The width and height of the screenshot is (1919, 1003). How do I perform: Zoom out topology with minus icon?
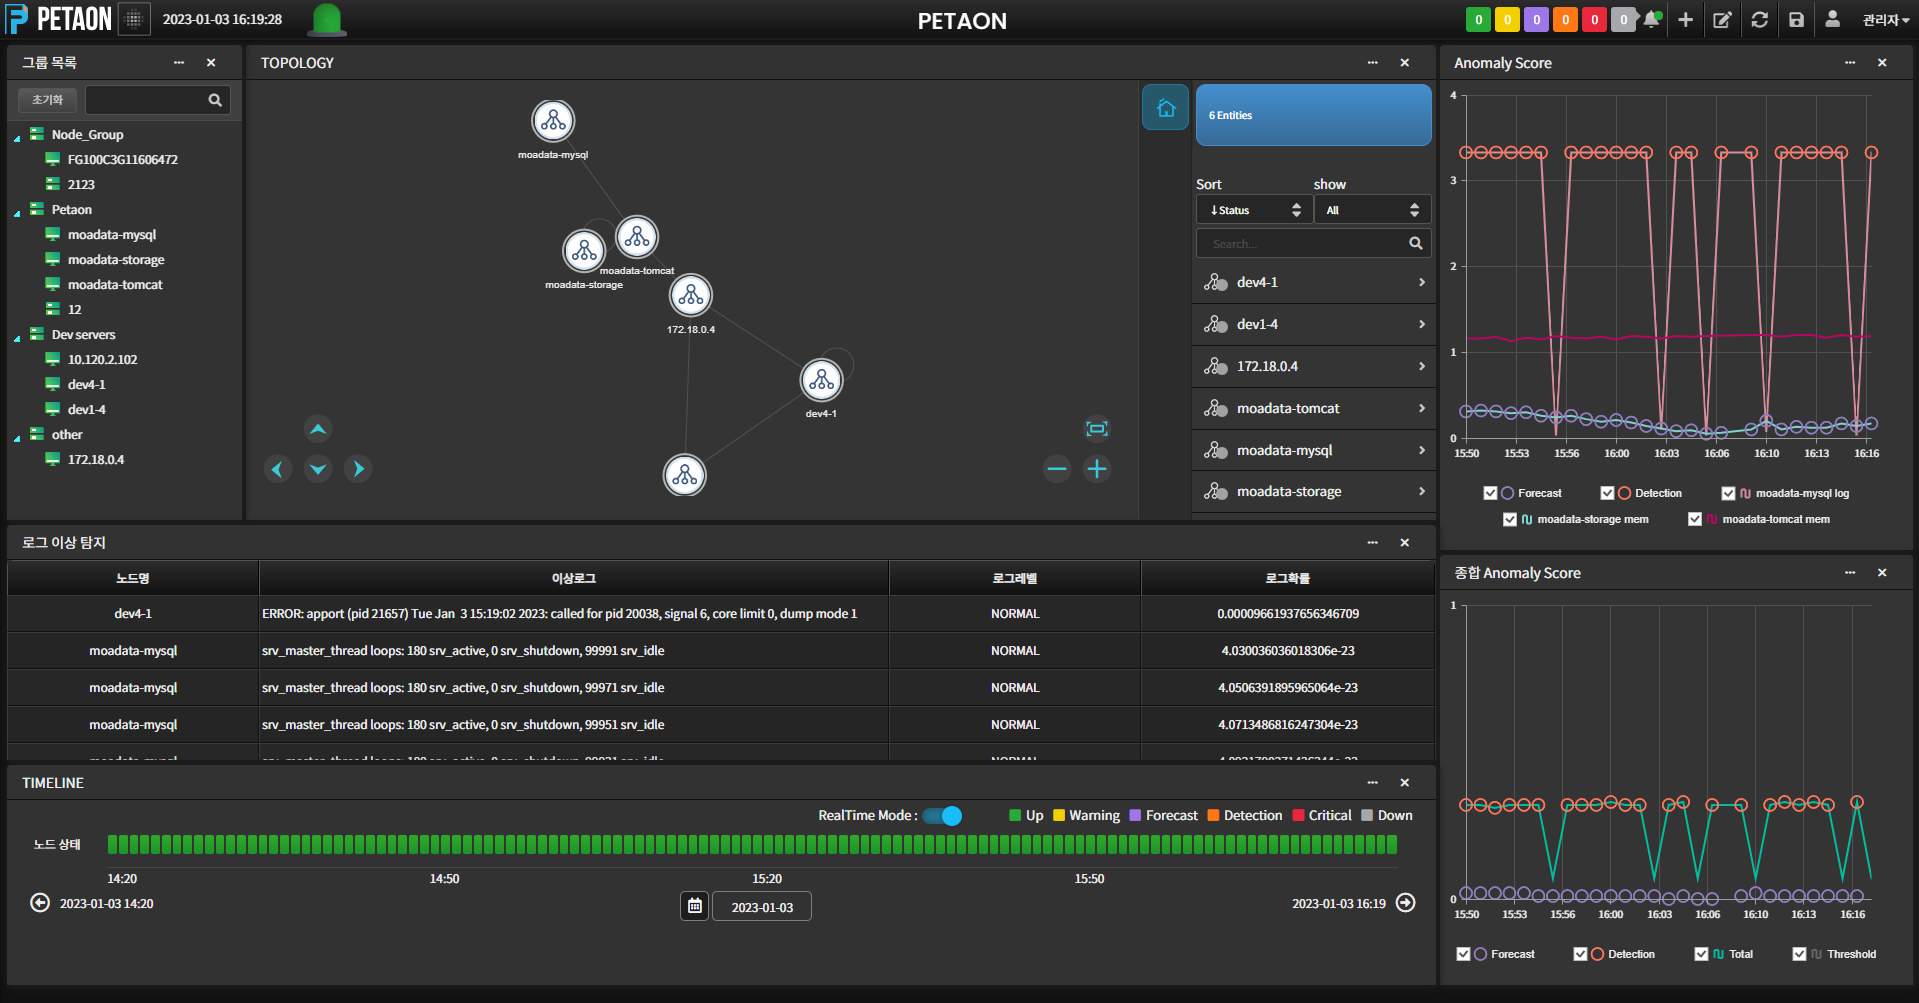(1057, 469)
